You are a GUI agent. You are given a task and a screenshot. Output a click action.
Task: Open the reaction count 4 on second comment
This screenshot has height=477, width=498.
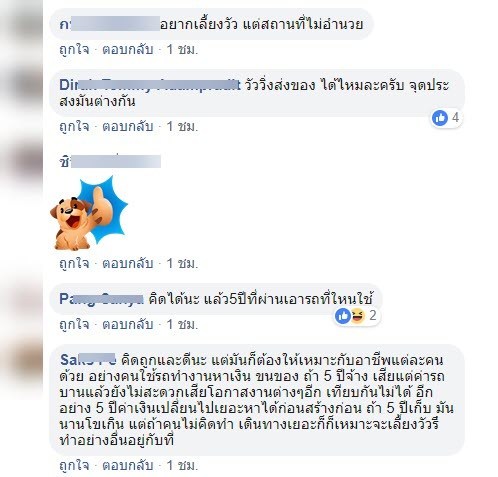click(455, 117)
